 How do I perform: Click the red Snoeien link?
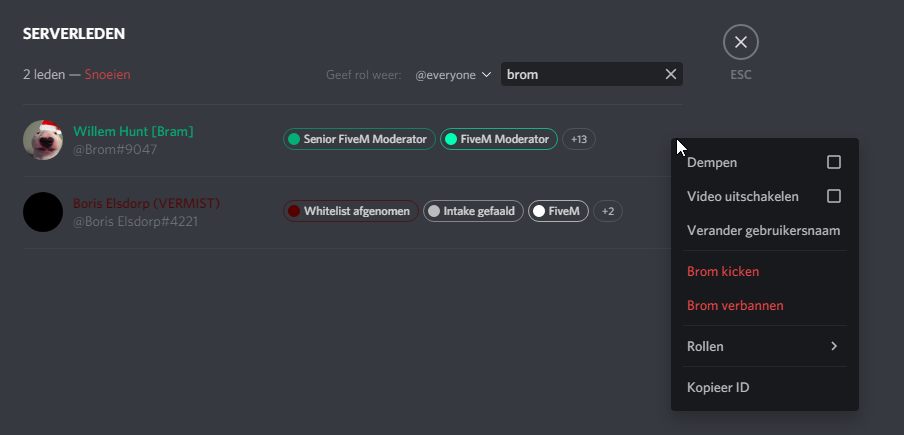click(107, 74)
